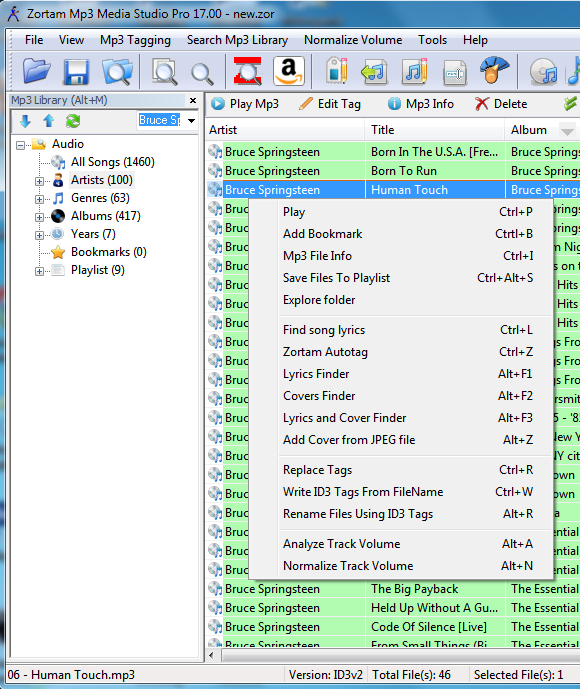Image resolution: width=580 pixels, height=689 pixels.
Task: Open the Help menu
Action: 475,40
